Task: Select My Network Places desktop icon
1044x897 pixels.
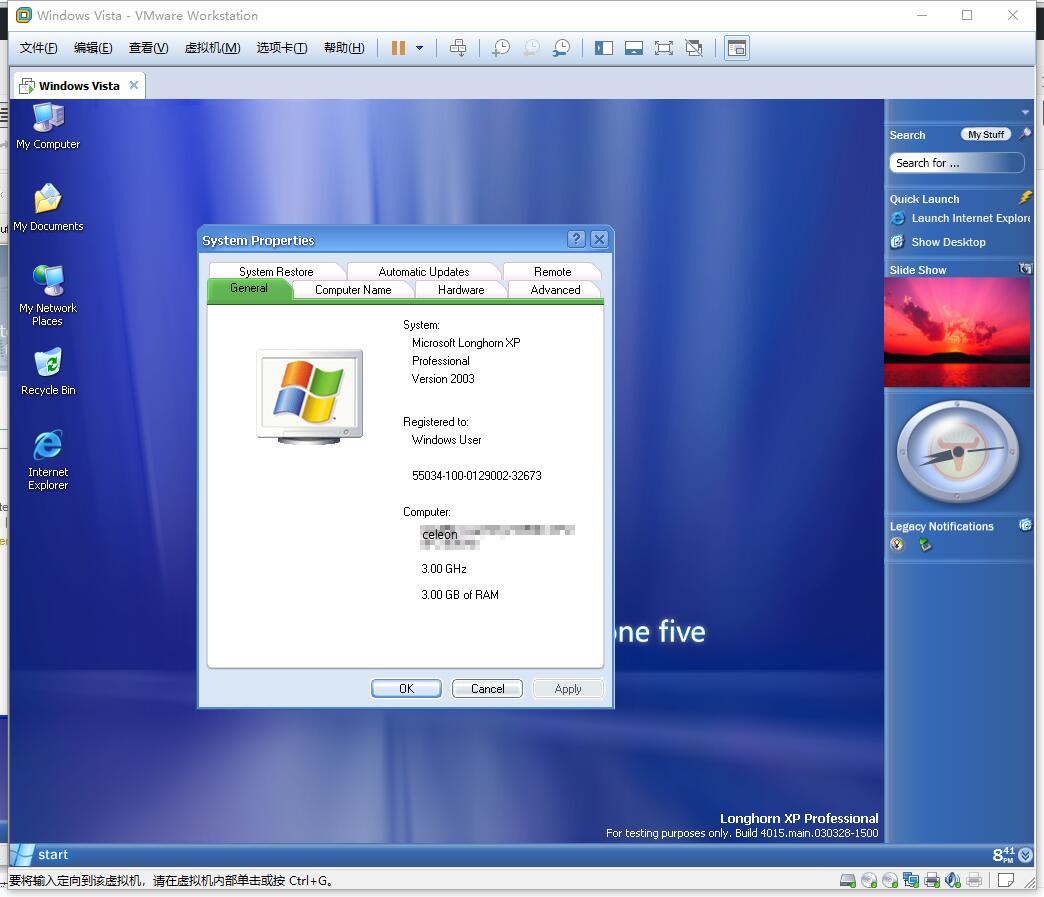Action: pos(48,296)
